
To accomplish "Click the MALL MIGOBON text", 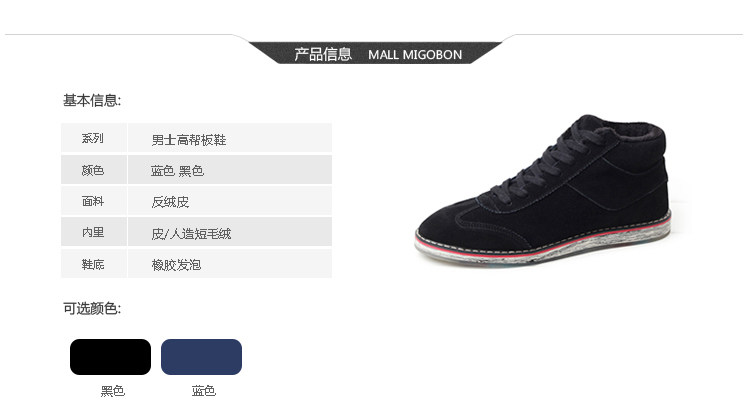I will pos(415,55).
